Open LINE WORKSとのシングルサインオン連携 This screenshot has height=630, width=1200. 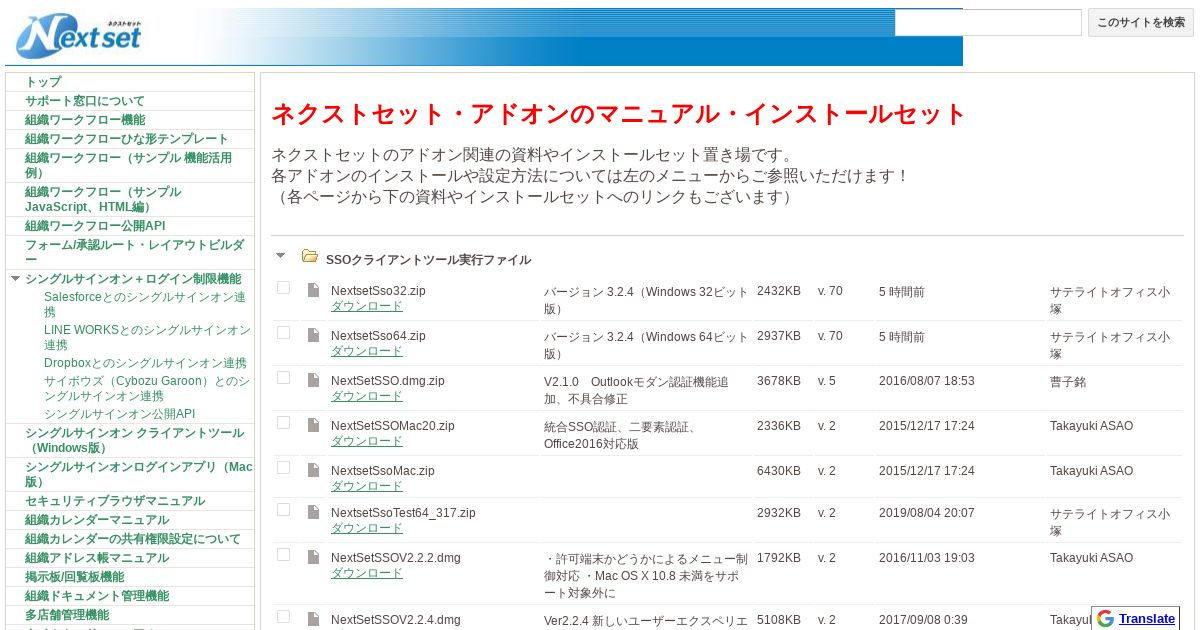[147, 337]
